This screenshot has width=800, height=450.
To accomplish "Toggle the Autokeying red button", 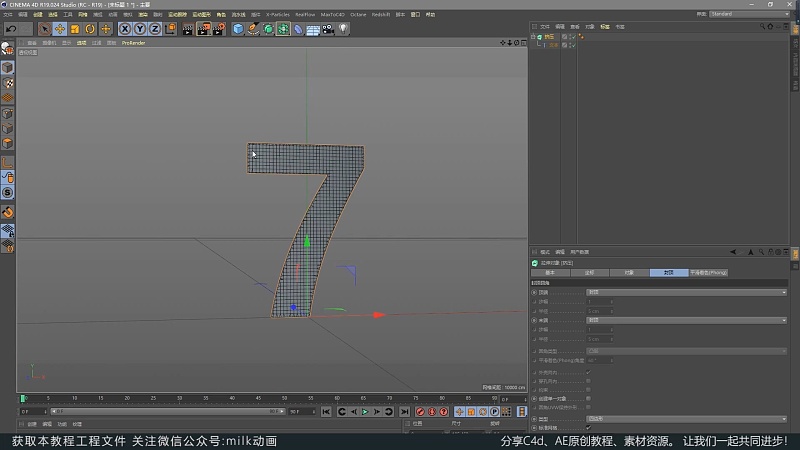I will (432, 412).
